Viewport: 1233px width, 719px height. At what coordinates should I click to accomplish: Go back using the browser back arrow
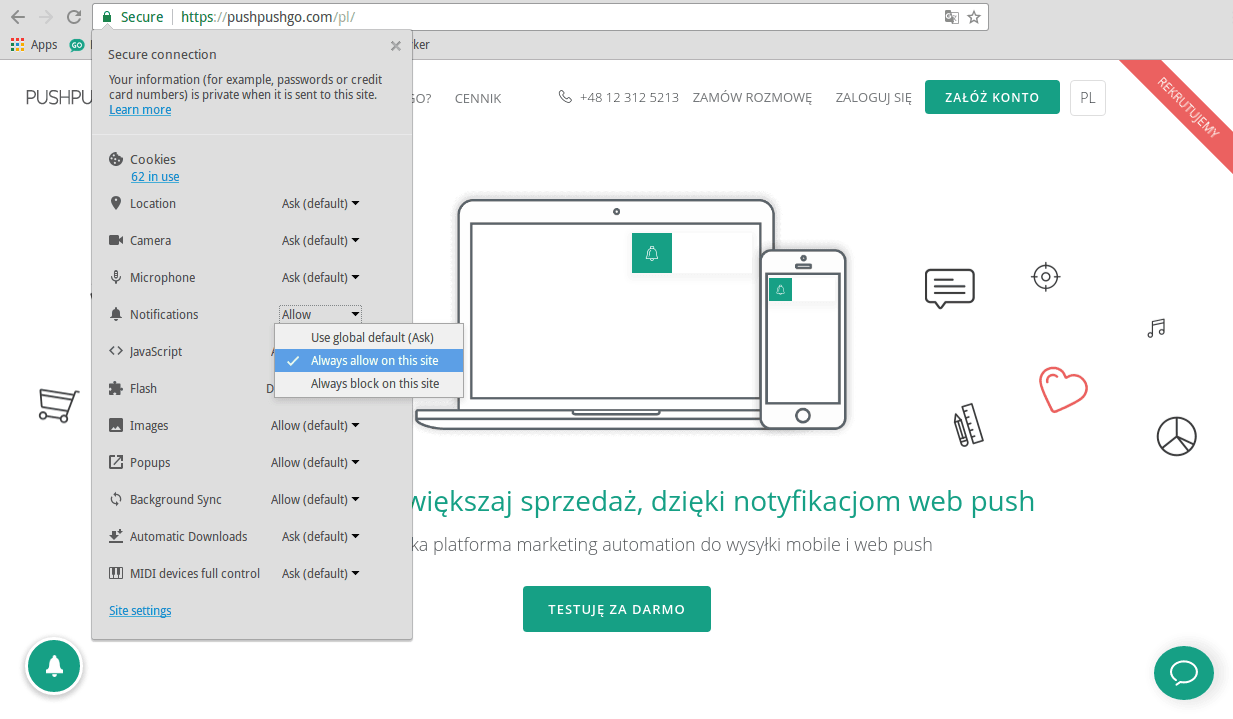pos(18,17)
